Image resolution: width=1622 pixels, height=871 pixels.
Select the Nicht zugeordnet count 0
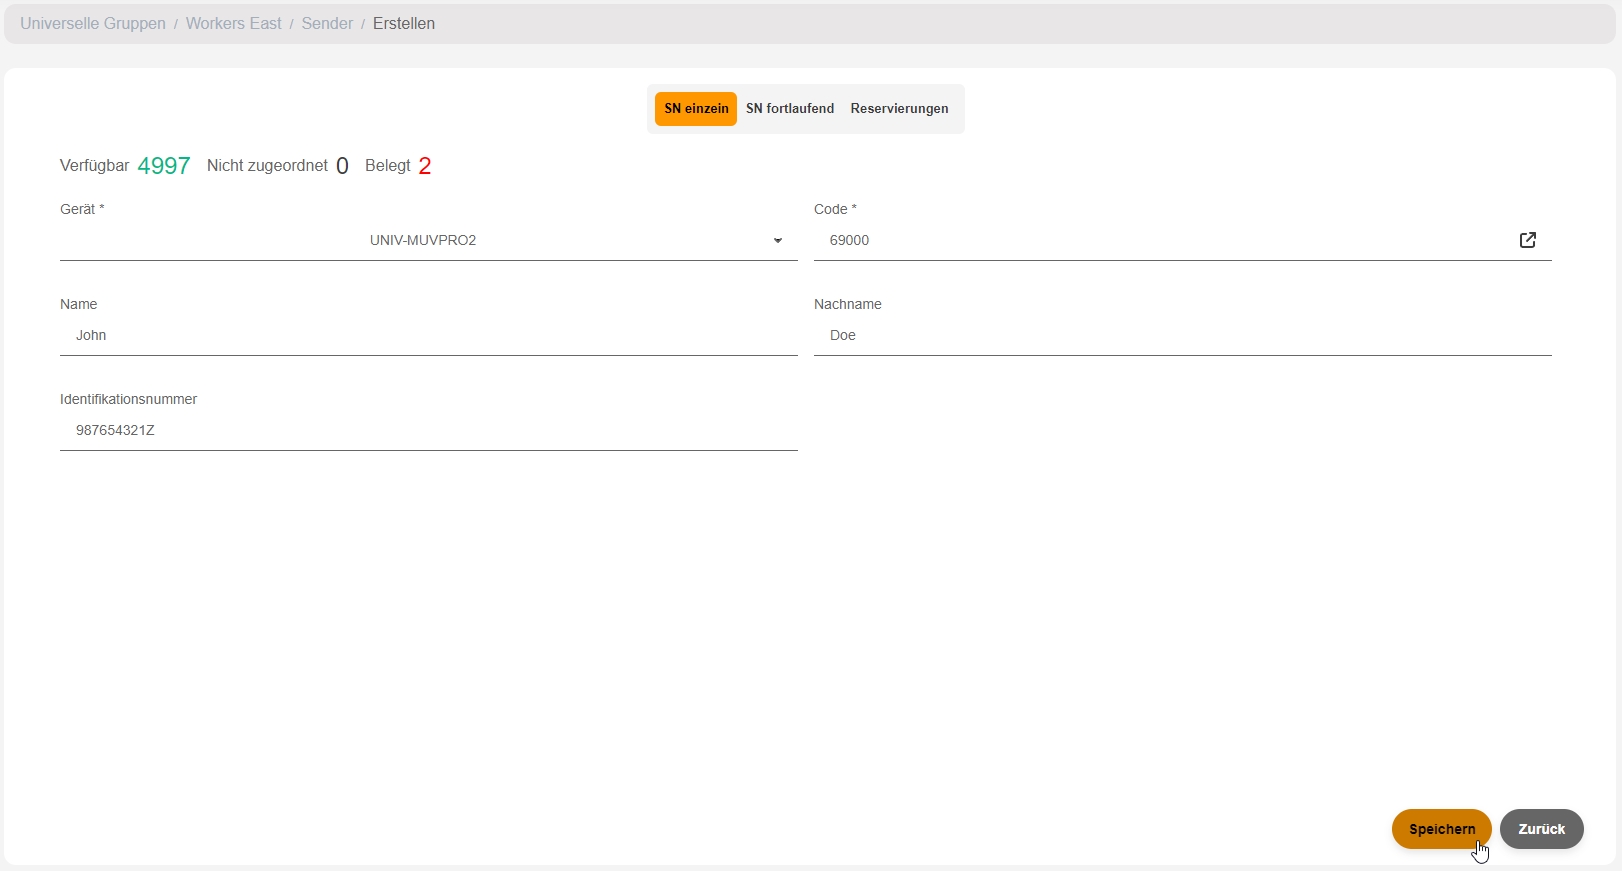(342, 166)
